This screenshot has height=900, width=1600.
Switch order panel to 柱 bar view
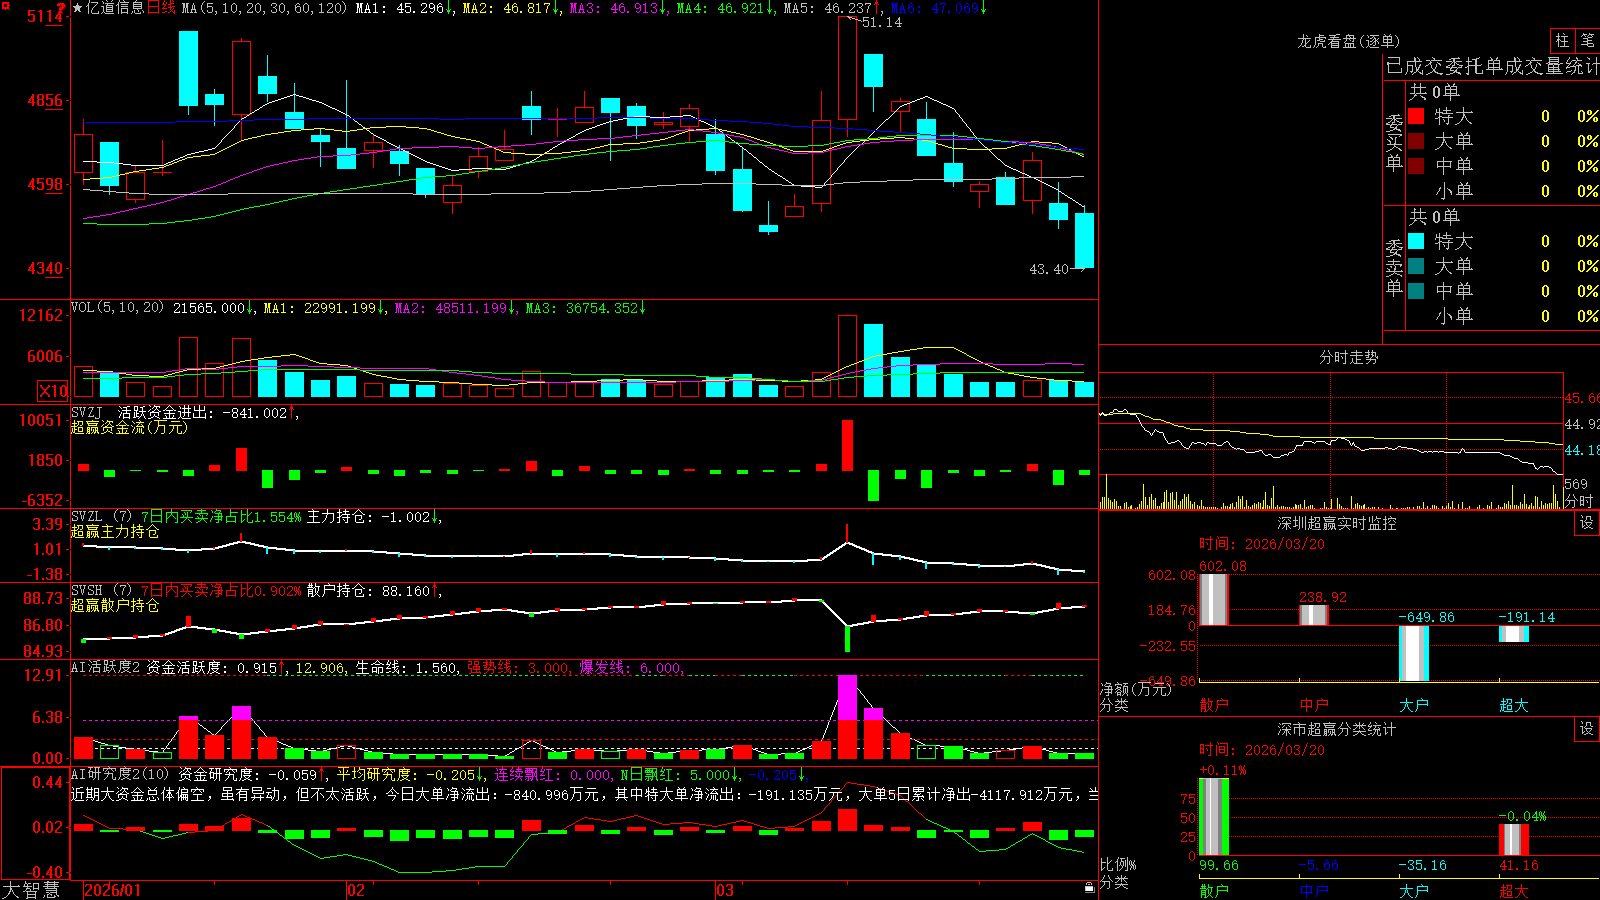tap(1562, 41)
